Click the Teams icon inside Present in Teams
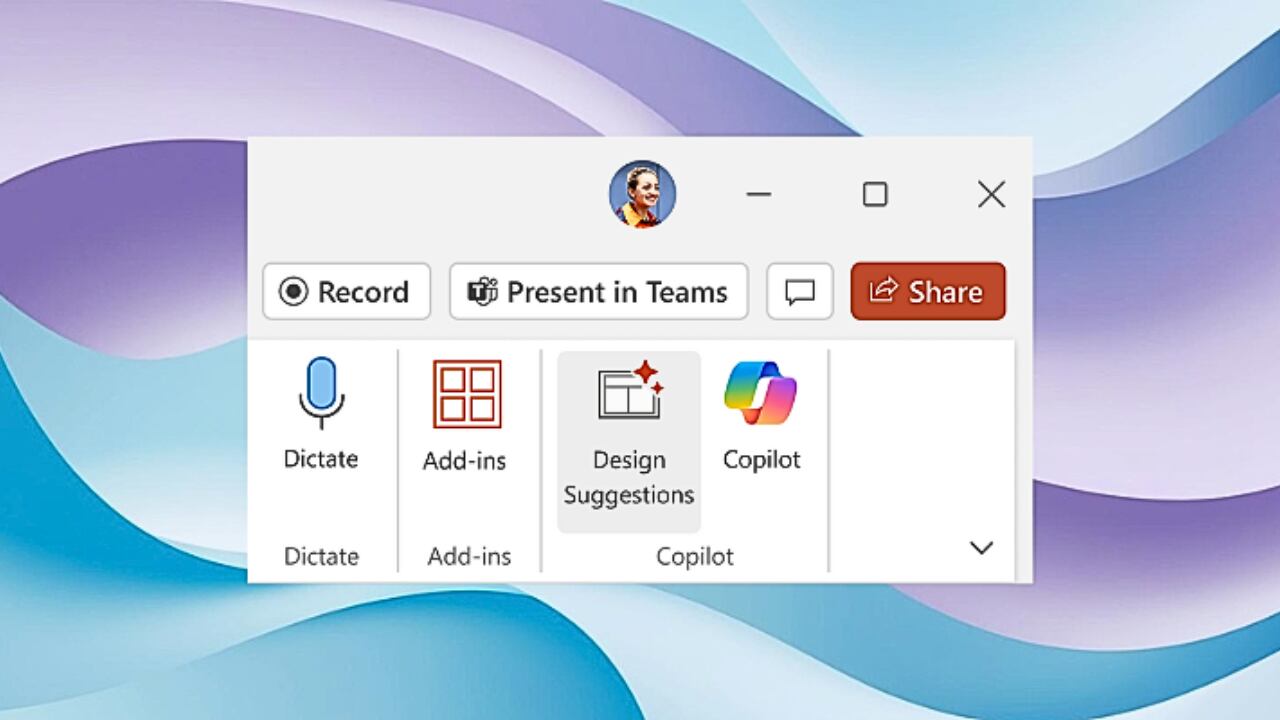Screen dimensions: 1280x720 click(483, 291)
